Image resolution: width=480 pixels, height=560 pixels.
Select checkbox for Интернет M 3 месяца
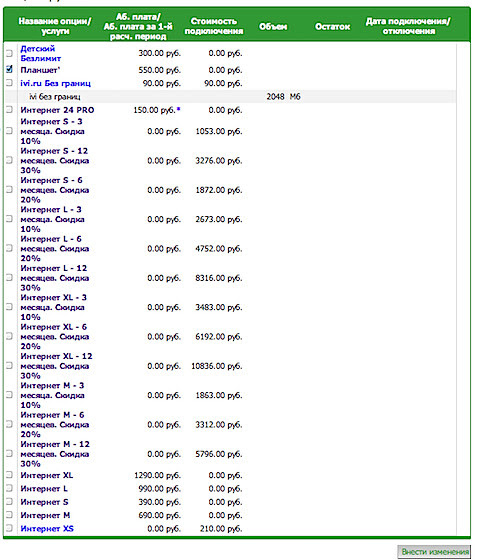[x=9, y=395]
